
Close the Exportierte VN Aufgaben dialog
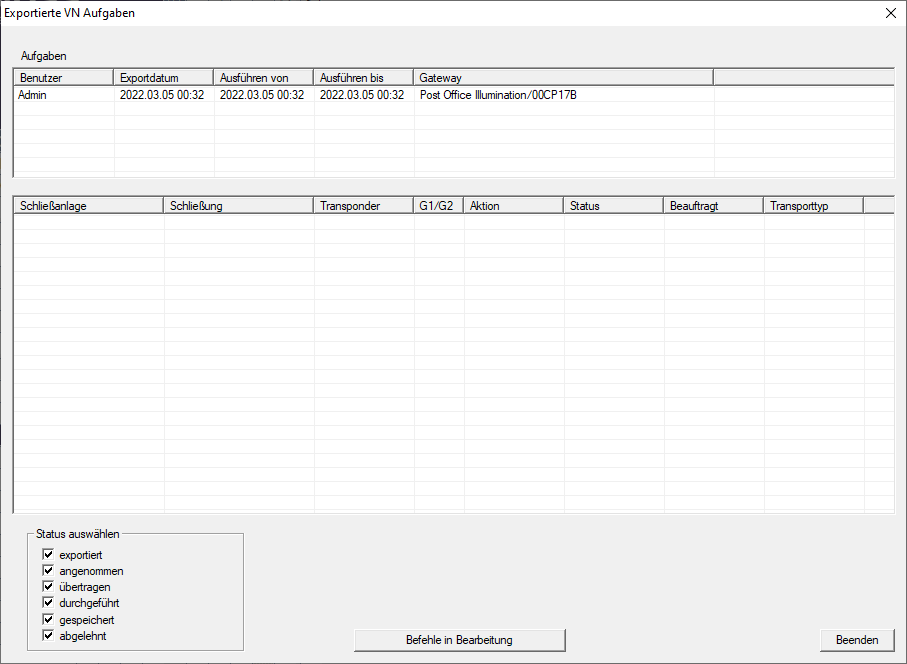[890, 13]
